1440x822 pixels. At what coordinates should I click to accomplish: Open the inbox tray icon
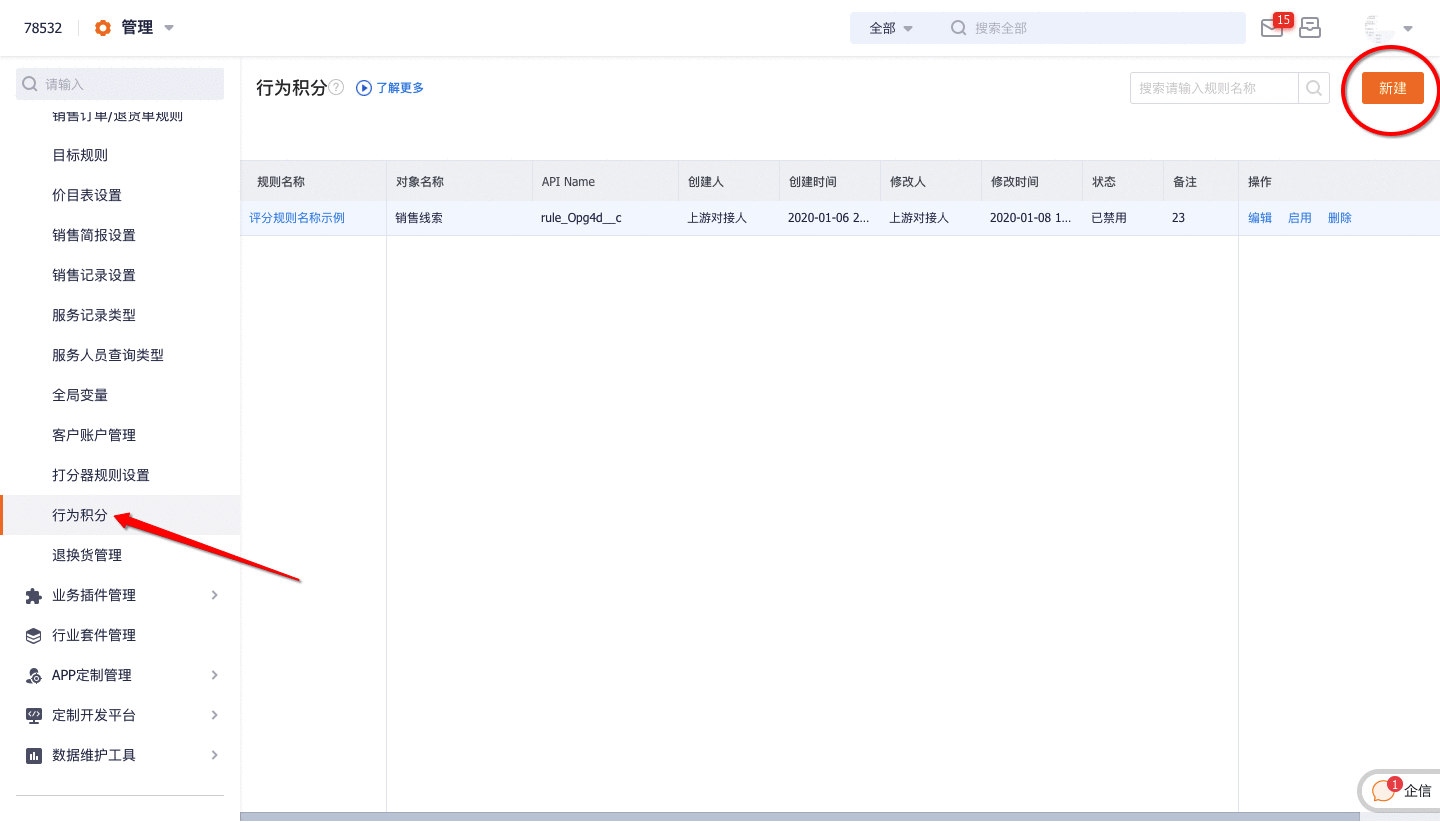pos(1310,28)
